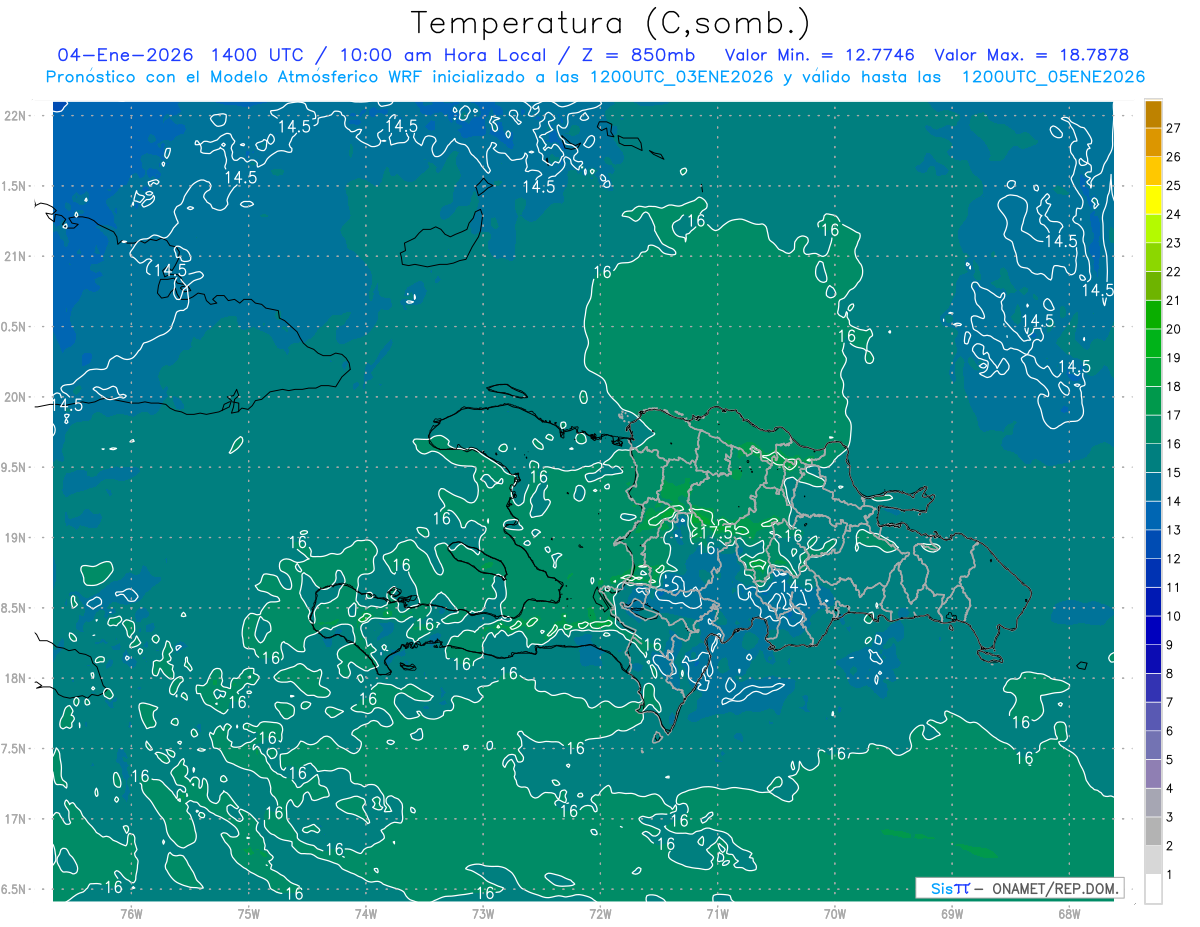The height and width of the screenshot is (927, 1200).
Task: Click legend label 15
Action: coord(1173,472)
